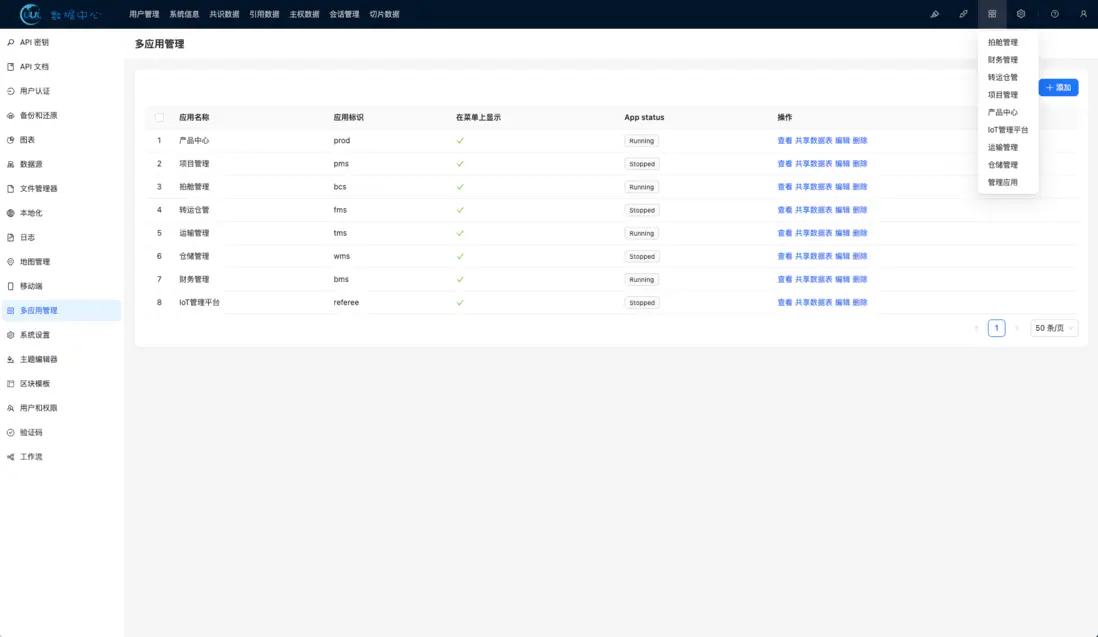
Task: Open 用户管理 top menu
Action: (x=144, y=14)
